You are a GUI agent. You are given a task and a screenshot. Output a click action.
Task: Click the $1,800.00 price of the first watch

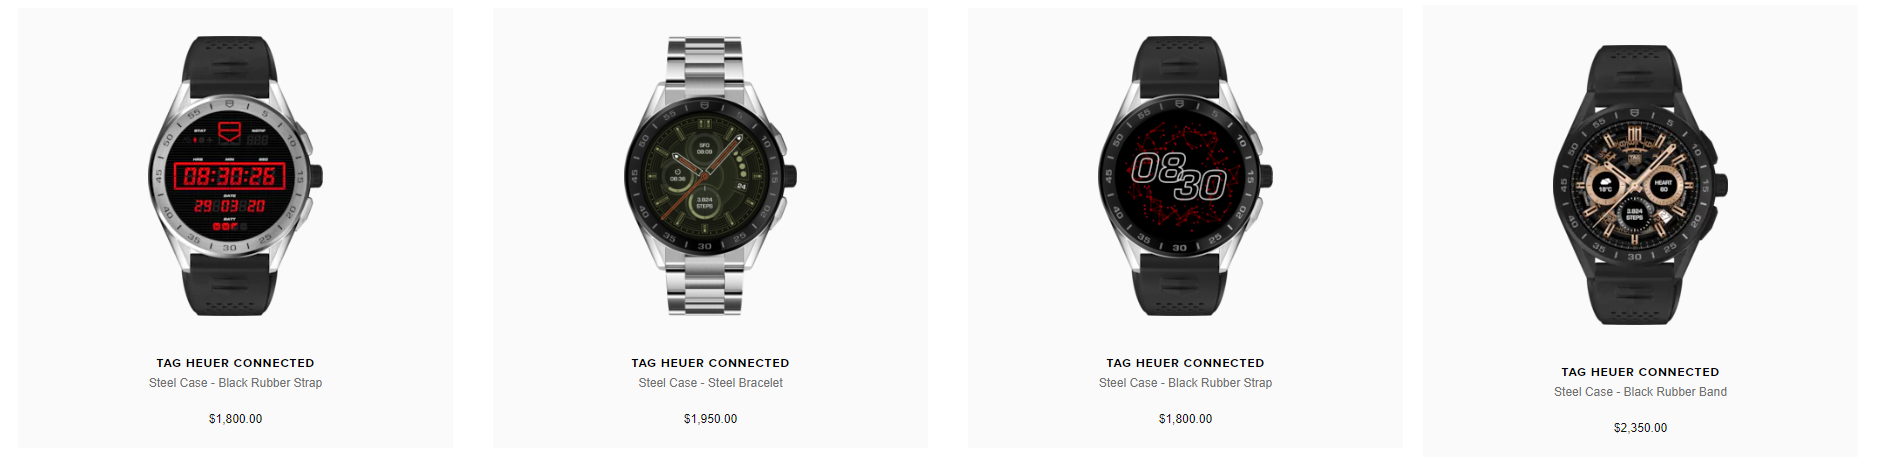pyautogui.click(x=235, y=419)
